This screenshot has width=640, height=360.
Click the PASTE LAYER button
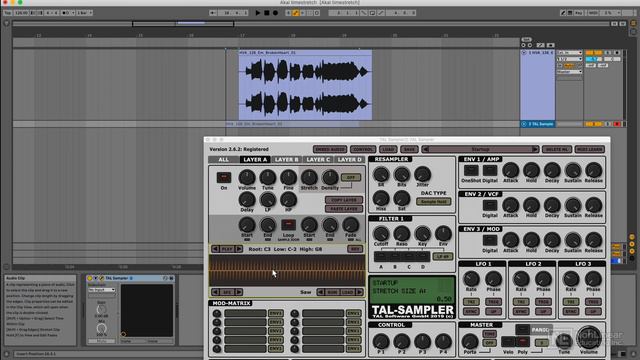click(344, 209)
